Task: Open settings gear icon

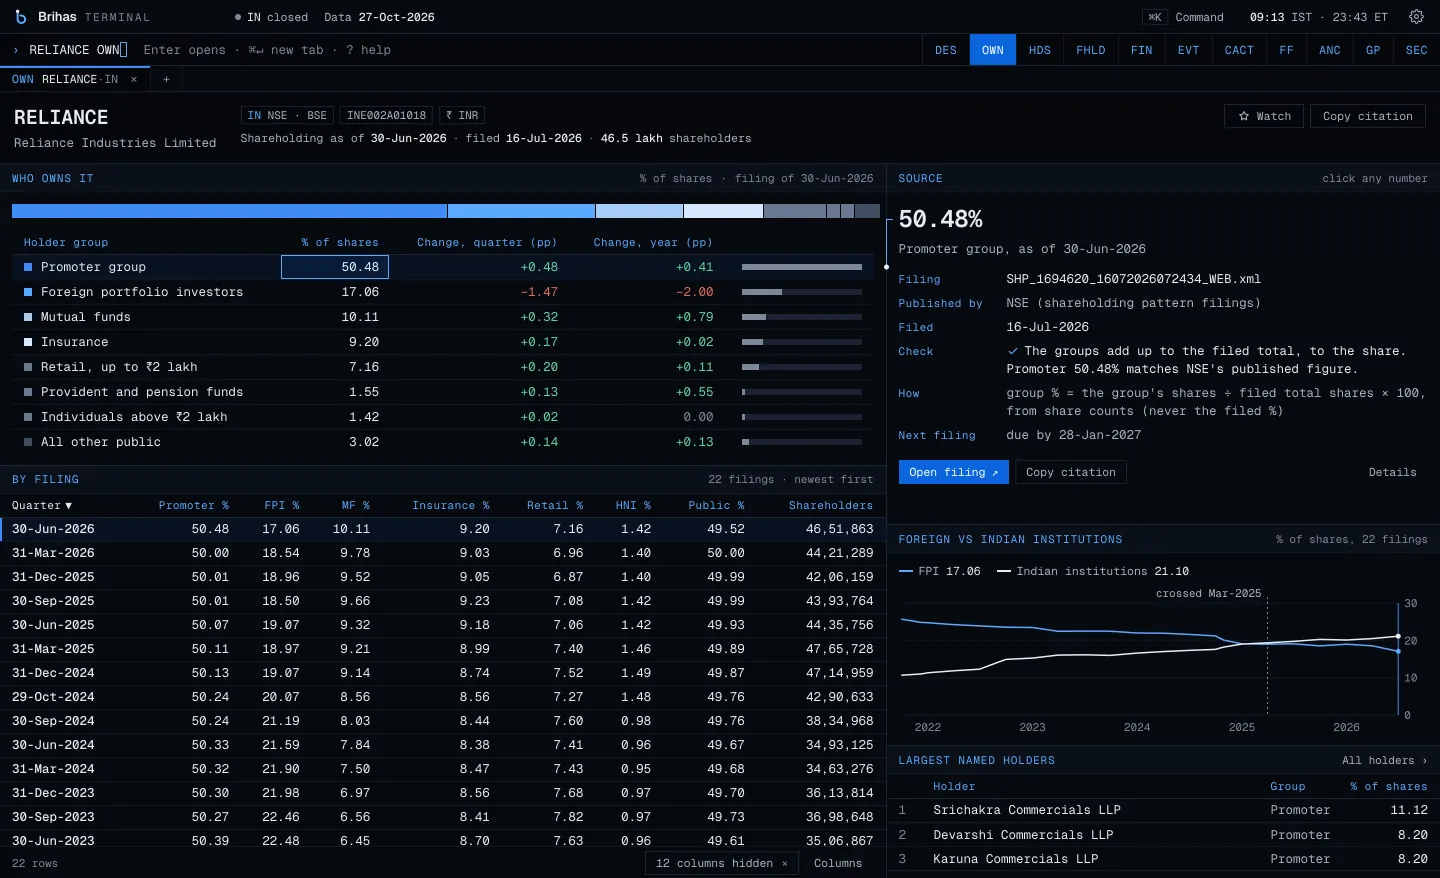Action: pyautogui.click(x=1416, y=17)
